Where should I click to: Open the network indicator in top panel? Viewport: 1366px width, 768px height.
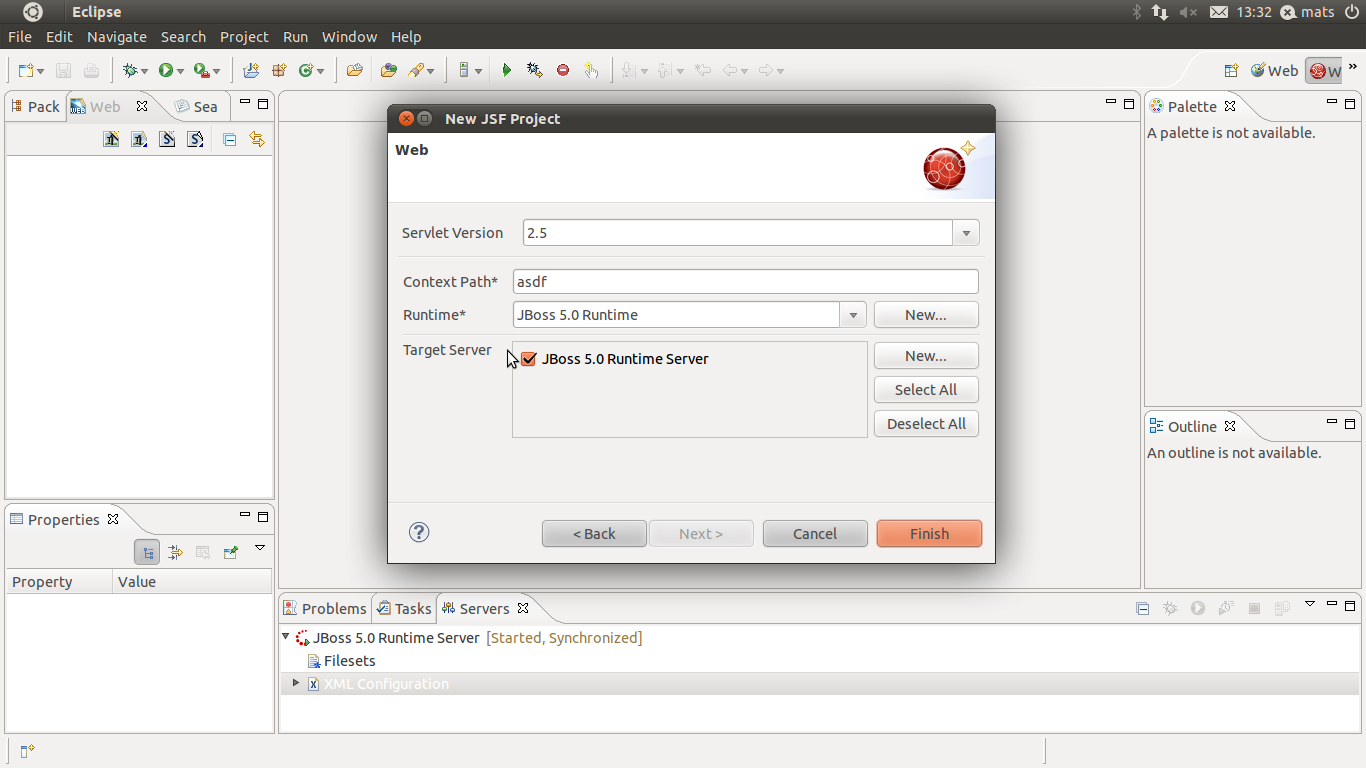(x=1160, y=12)
